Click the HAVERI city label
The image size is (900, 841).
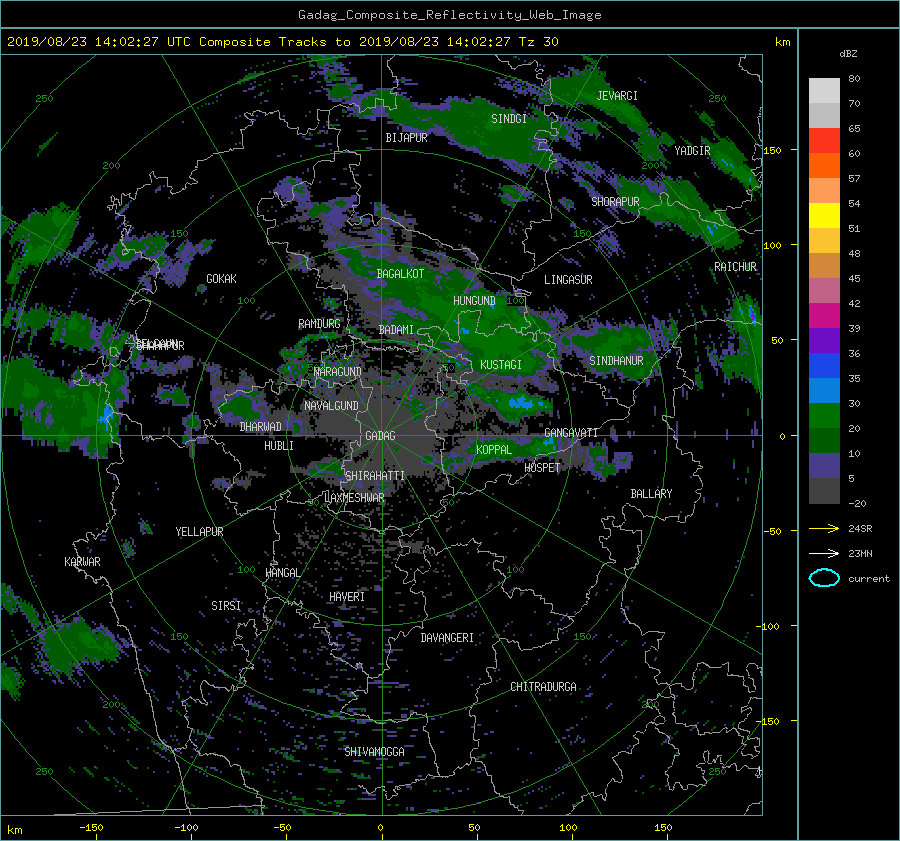click(x=347, y=597)
